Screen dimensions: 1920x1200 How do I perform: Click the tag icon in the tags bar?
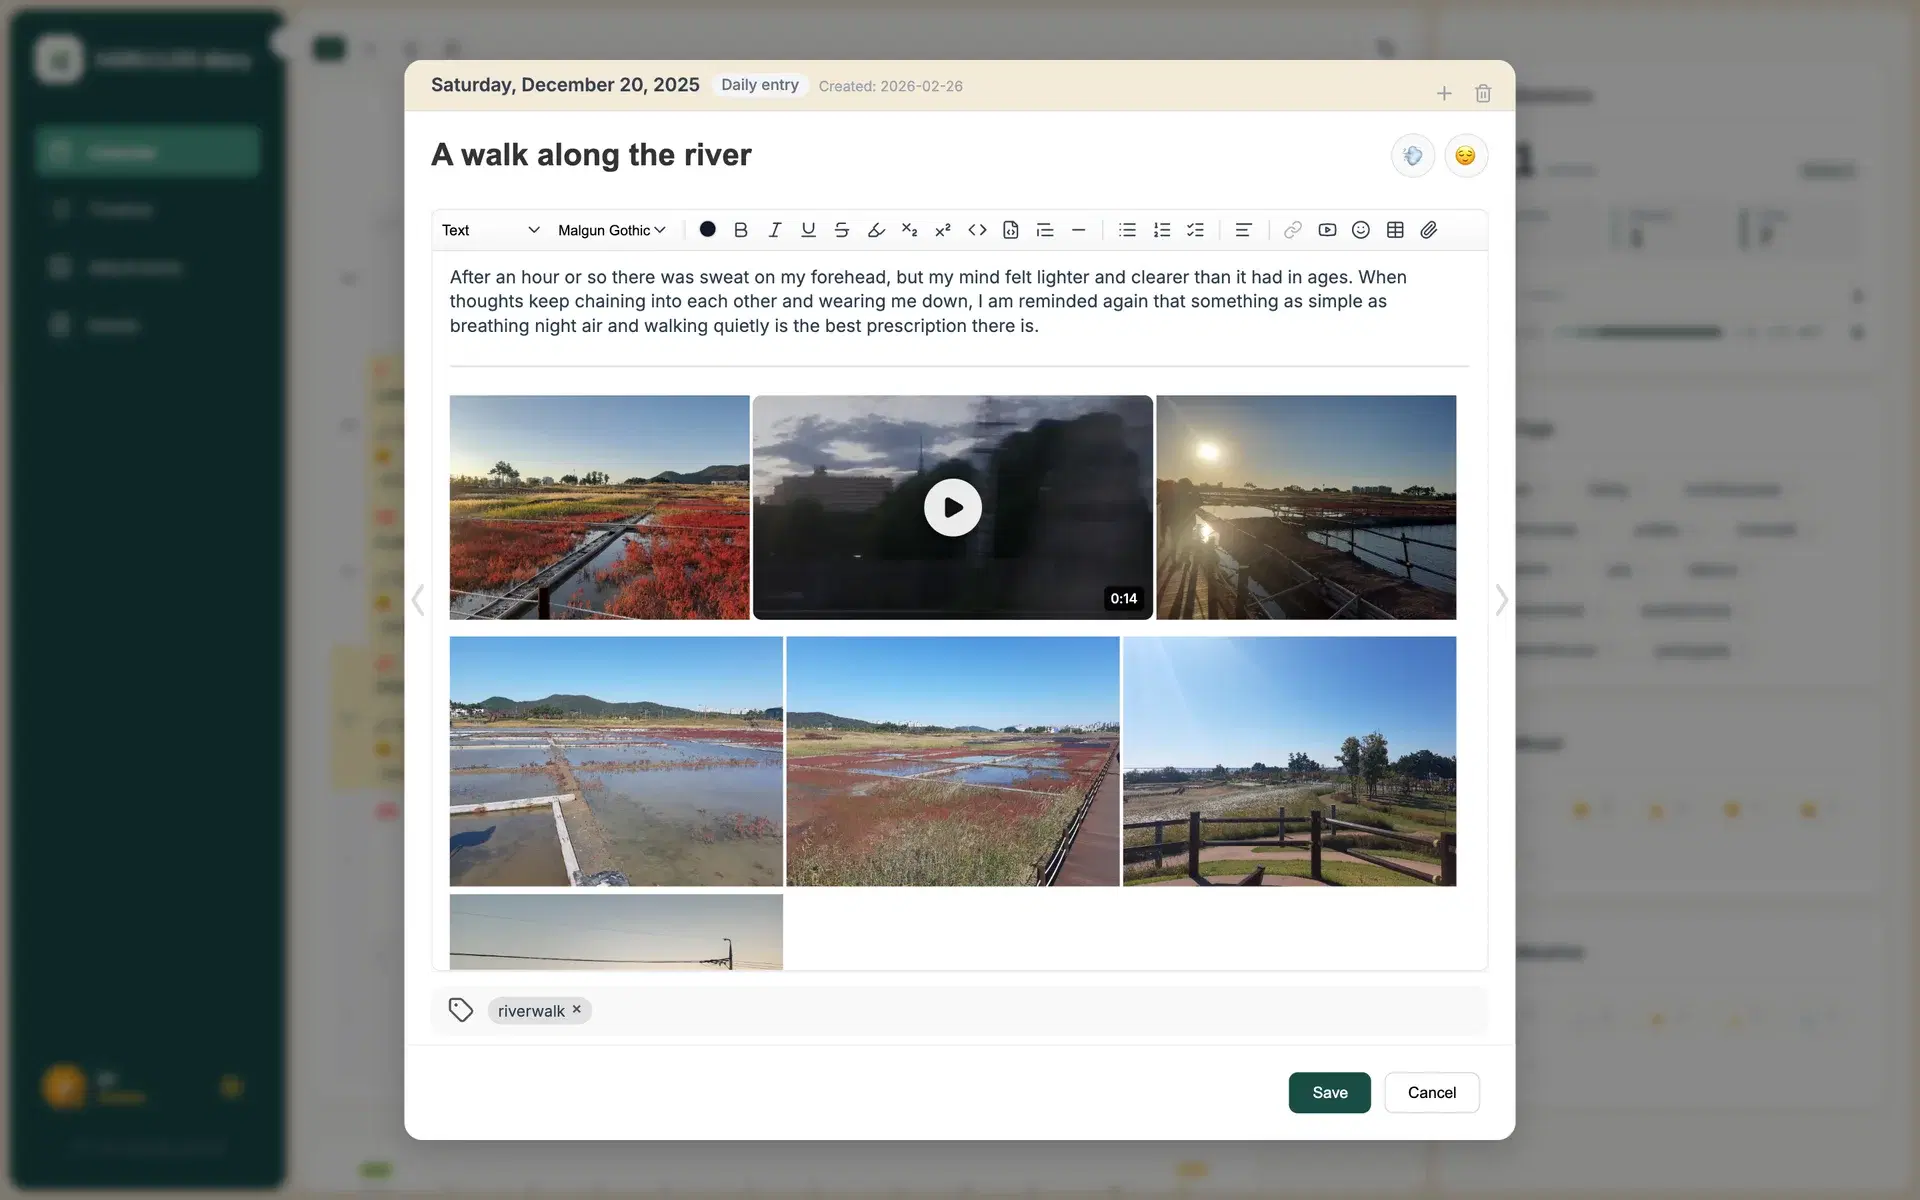tap(461, 1010)
